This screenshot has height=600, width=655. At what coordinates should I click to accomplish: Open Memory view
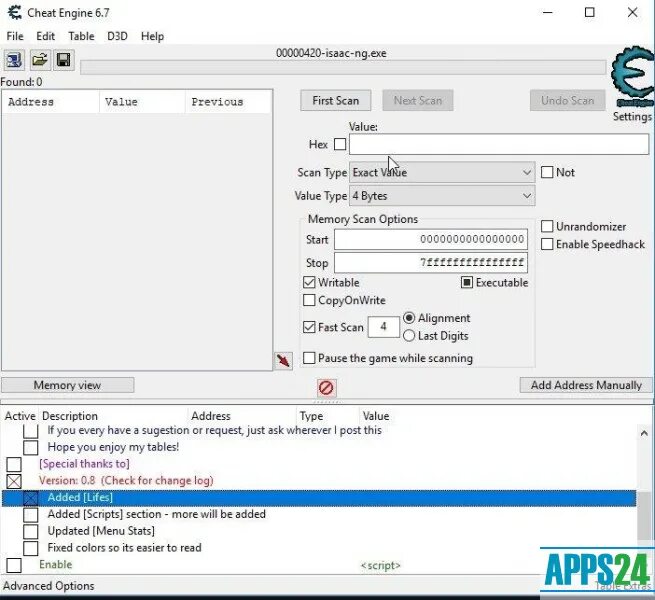click(x=68, y=385)
